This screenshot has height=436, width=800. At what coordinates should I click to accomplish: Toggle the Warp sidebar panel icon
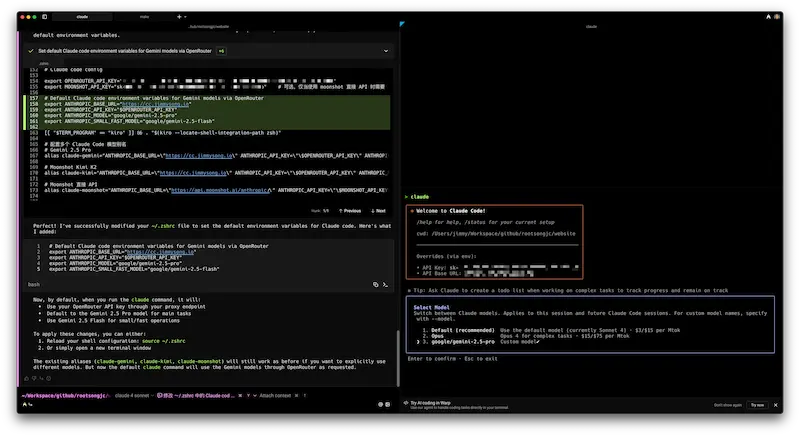point(44,17)
